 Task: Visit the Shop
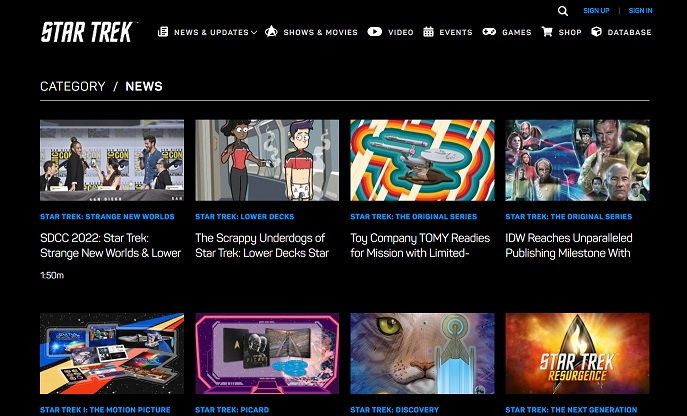click(x=570, y=32)
